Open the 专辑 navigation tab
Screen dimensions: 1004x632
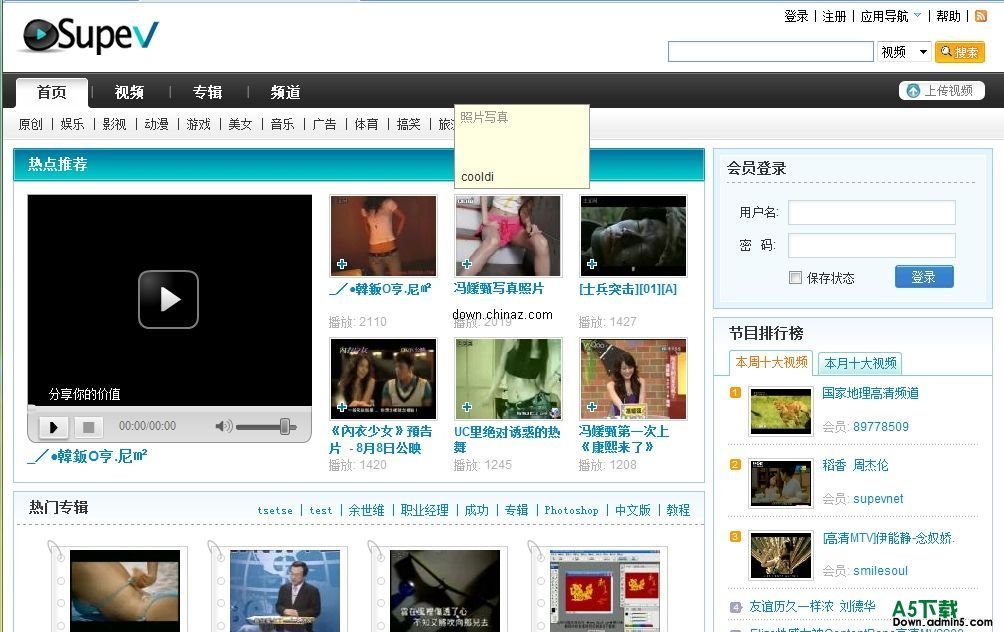point(208,92)
